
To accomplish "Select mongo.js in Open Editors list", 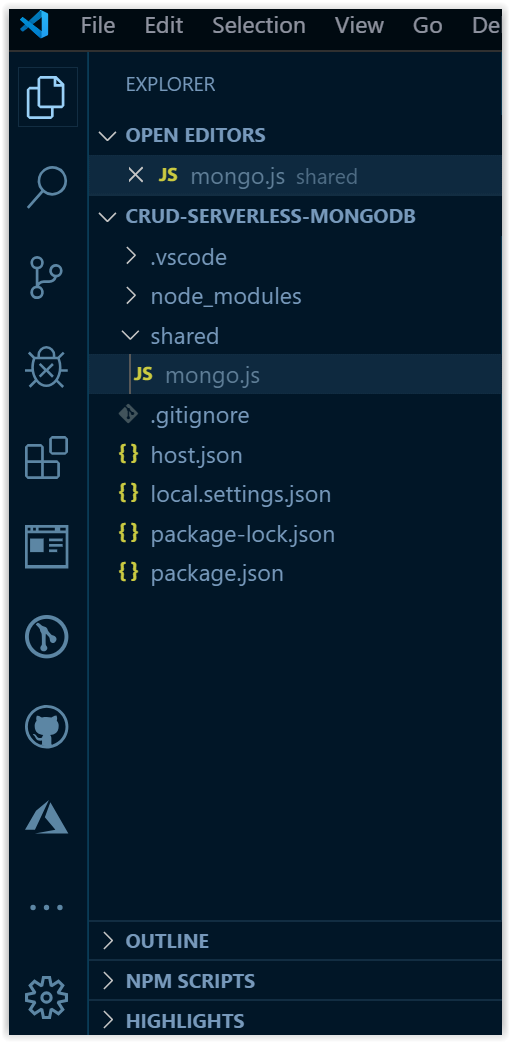I will [x=295, y=176].
